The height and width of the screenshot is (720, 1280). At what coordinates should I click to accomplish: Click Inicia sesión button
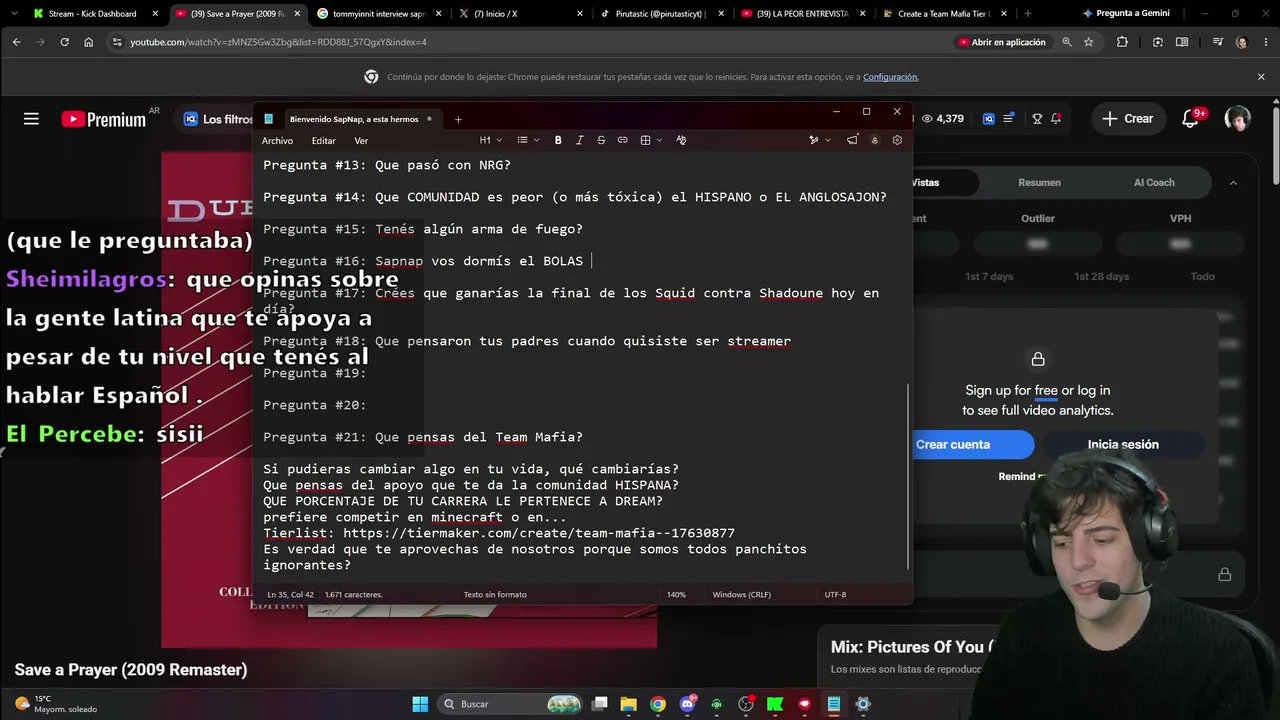coord(1123,445)
